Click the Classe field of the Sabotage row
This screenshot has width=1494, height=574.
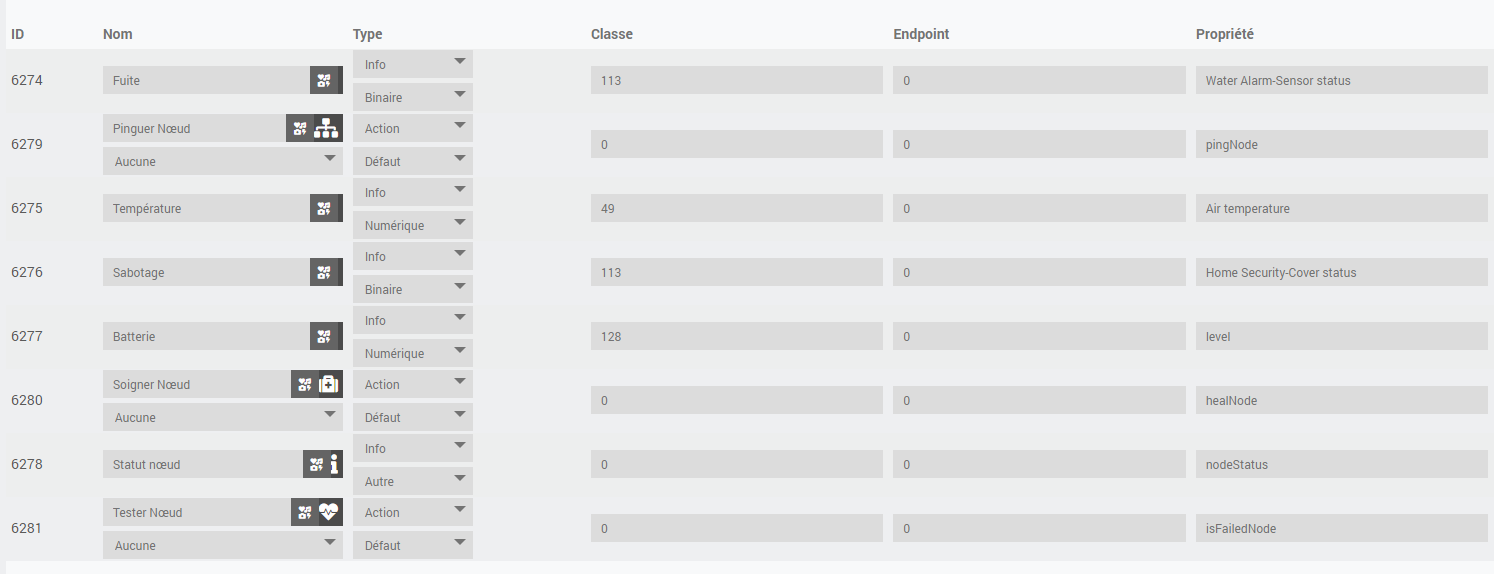point(737,272)
